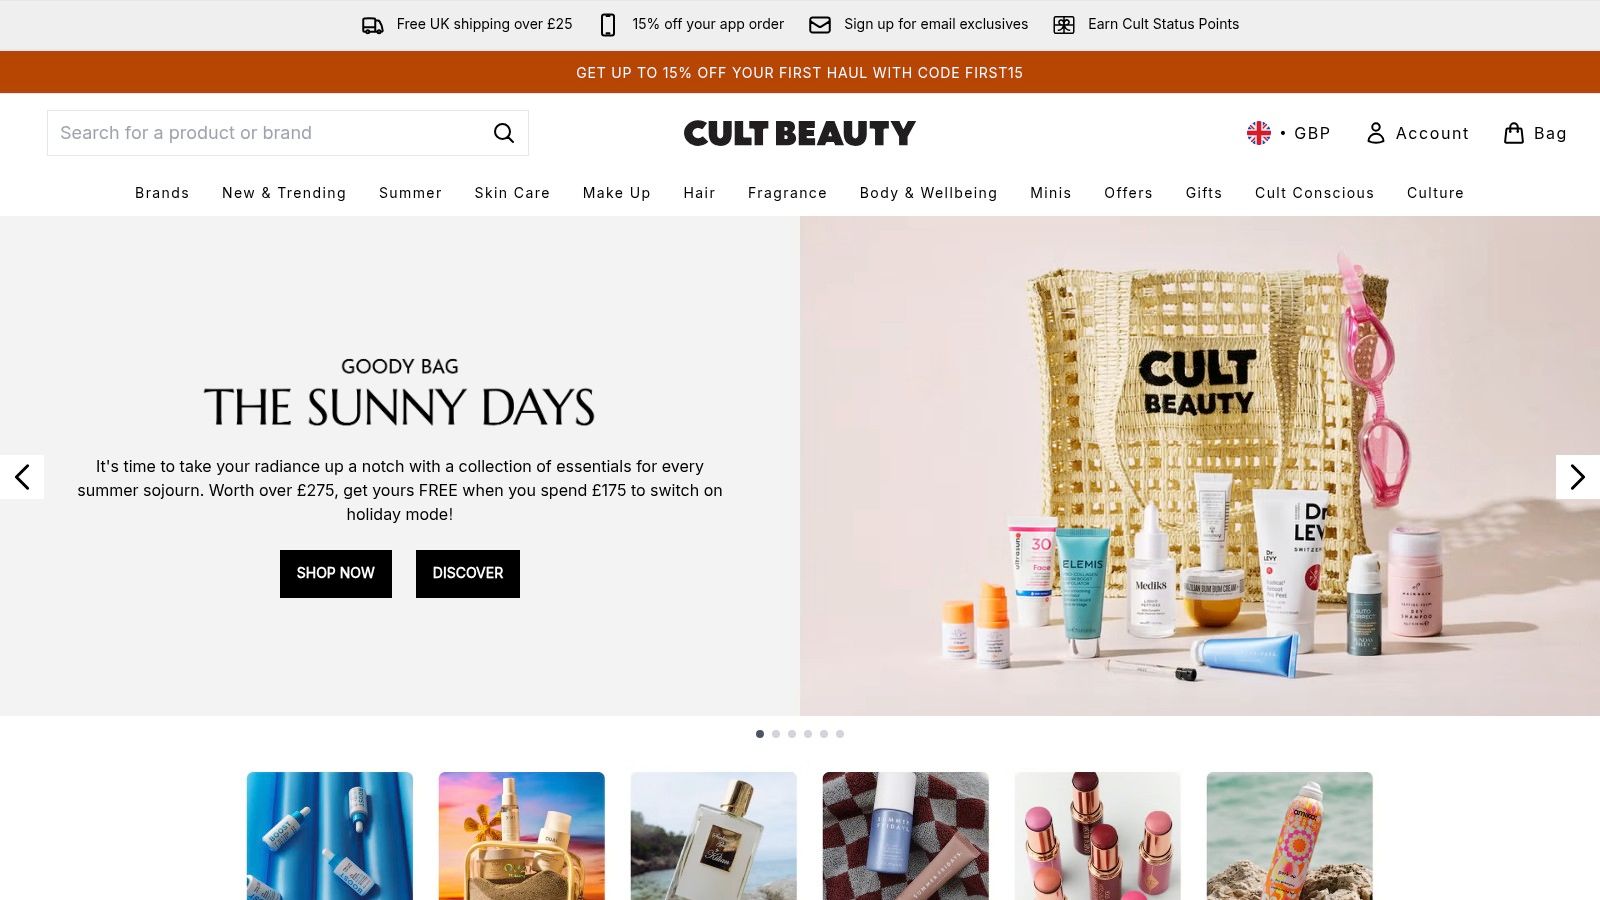This screenshot has height=900, width=1600.
Task: Click the email envelope icon
Action: 820,25
